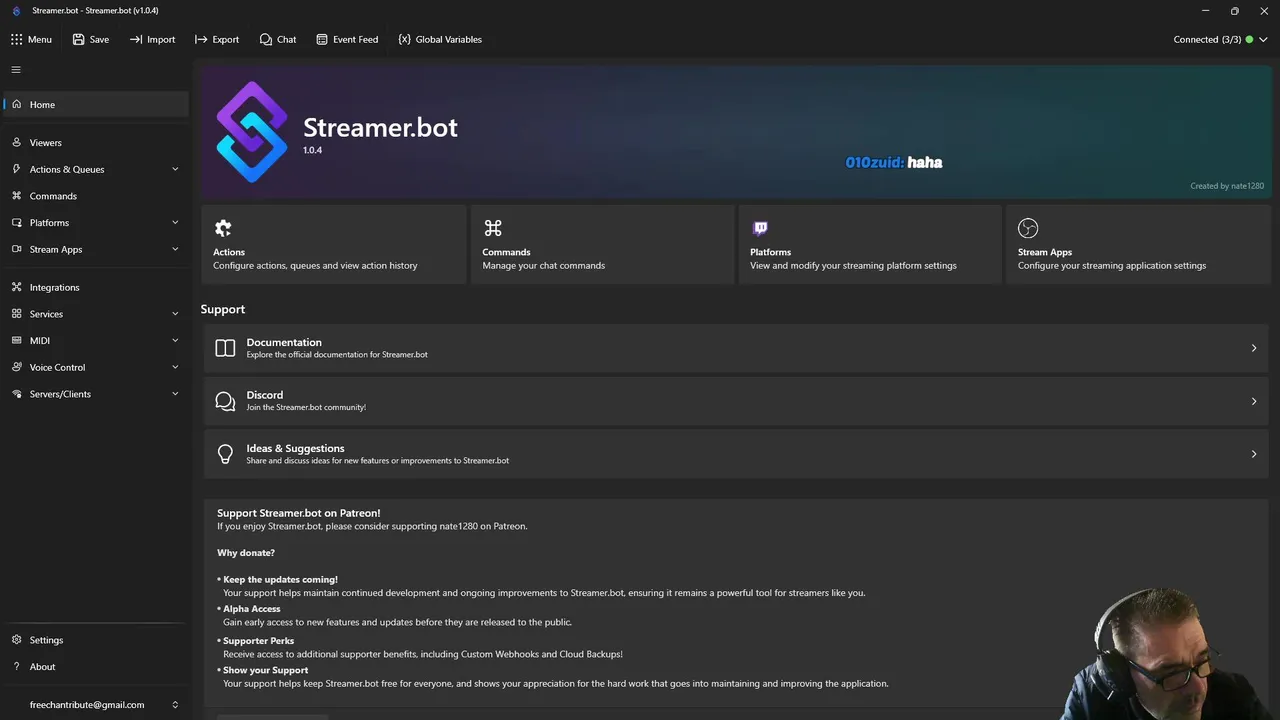Click the 'Support Streamer.bot on Patreon!' heading
The height and width of the screenshot is (720, 1280).
298,513
